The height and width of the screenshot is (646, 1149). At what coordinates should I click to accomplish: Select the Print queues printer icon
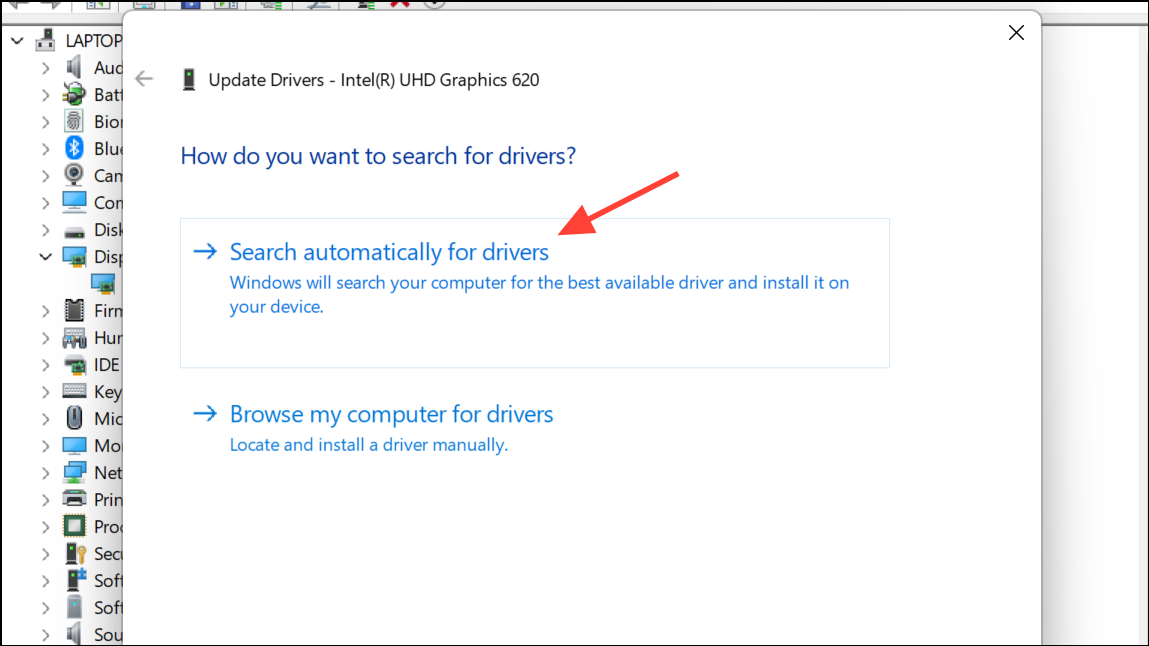[75, 500]
